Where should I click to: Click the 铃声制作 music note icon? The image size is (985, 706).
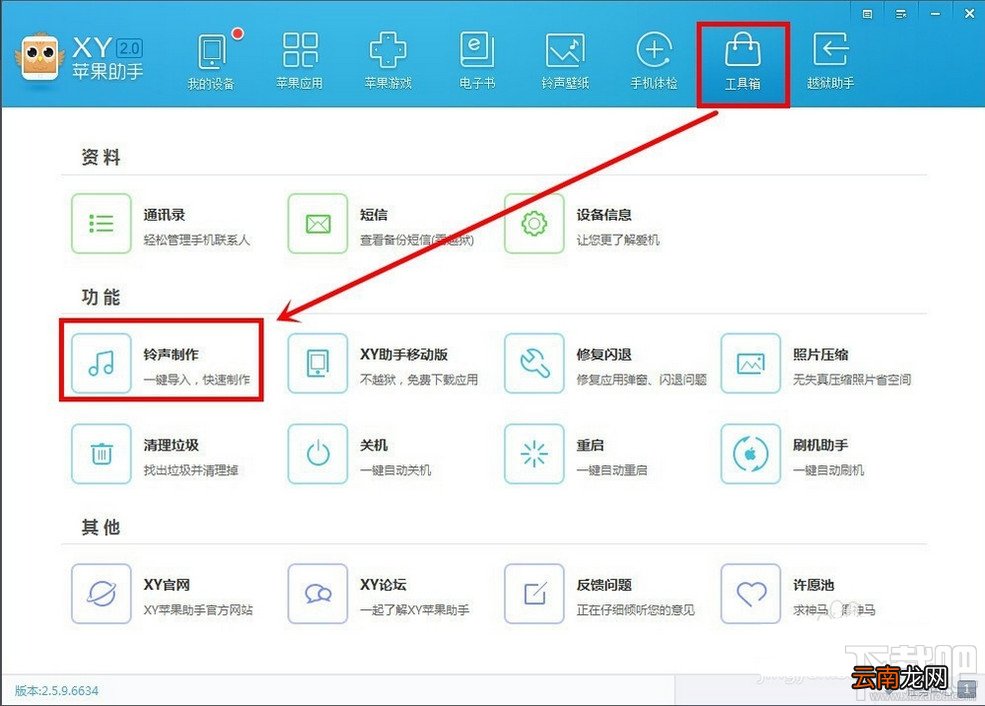point(101,363)
